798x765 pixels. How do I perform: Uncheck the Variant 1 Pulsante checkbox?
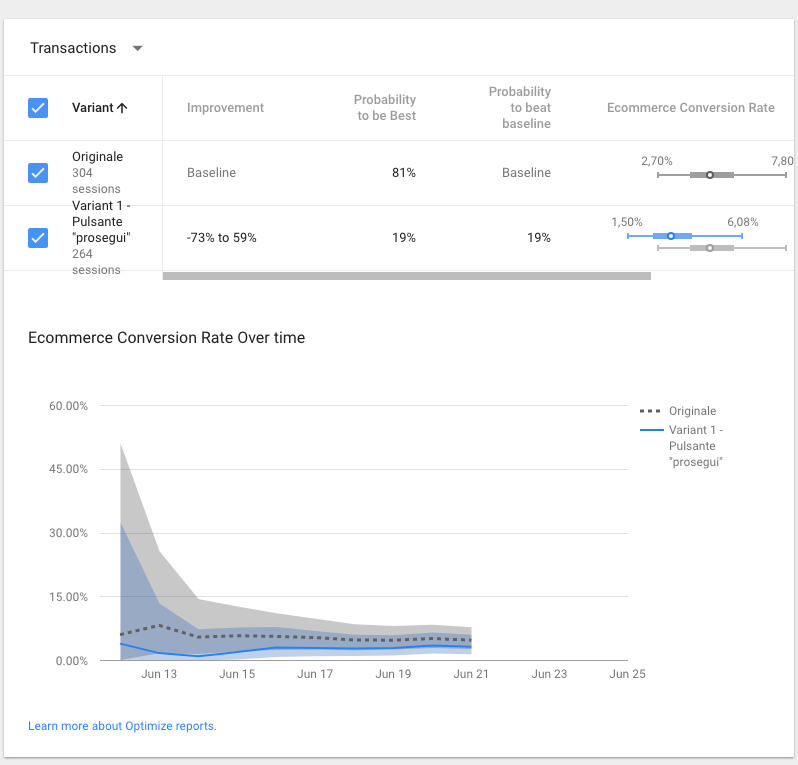click(x=38, y=238)
